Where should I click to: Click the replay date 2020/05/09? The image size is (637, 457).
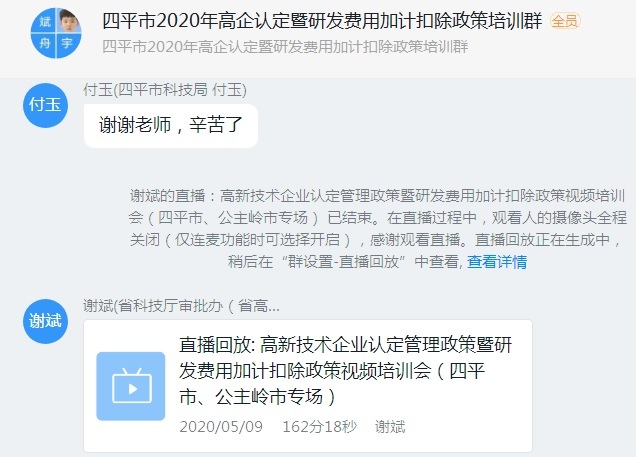pyautogui.click(x=221, y=427)
